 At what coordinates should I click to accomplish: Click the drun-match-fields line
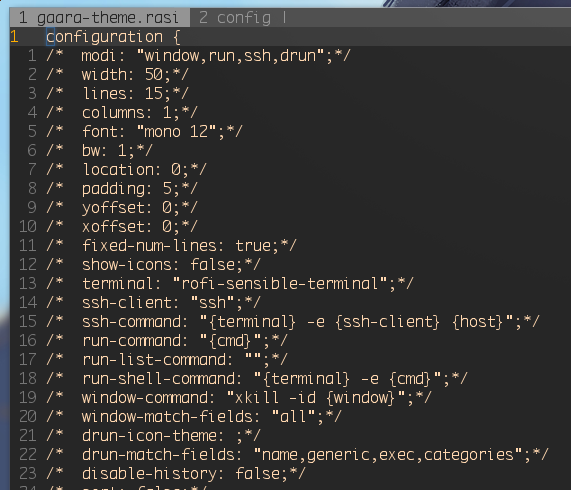(297, 454)
